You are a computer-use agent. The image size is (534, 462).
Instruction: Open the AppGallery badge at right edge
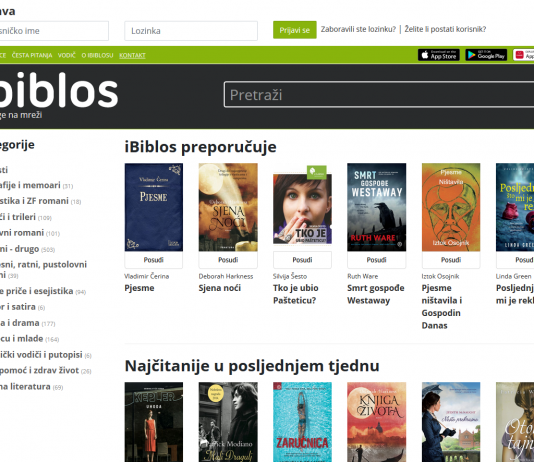(523, 55)
